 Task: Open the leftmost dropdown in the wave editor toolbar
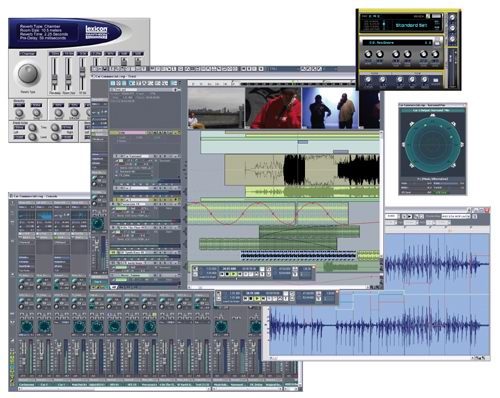tap(392, 217)
